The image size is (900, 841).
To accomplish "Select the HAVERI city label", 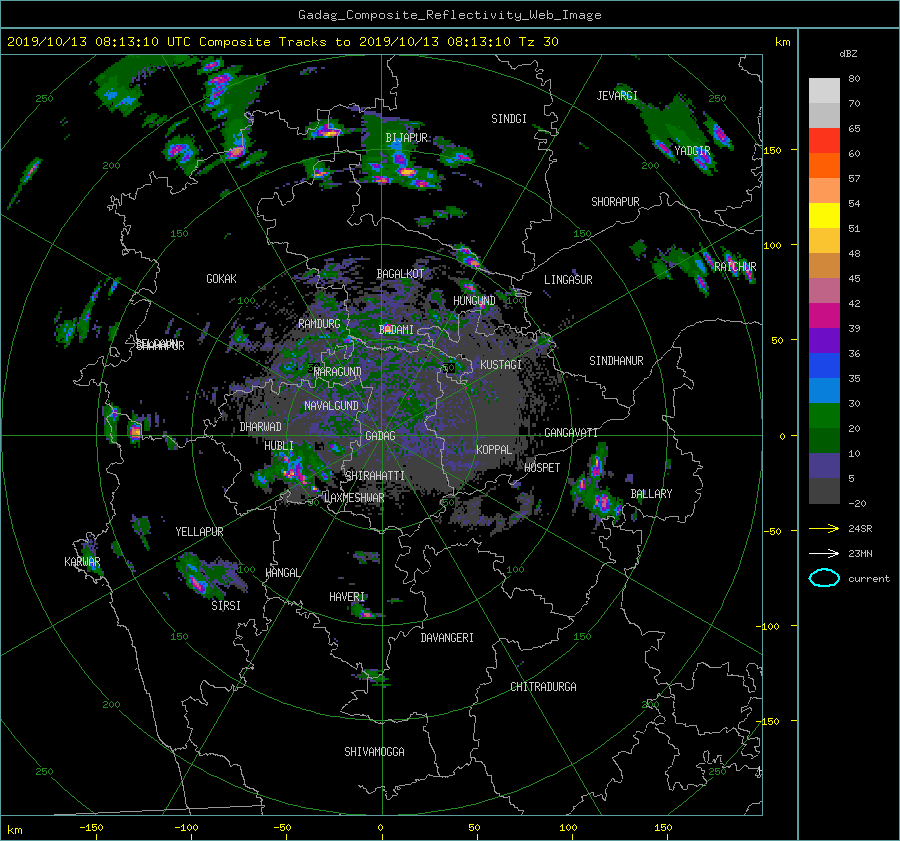I will (347, 597).
